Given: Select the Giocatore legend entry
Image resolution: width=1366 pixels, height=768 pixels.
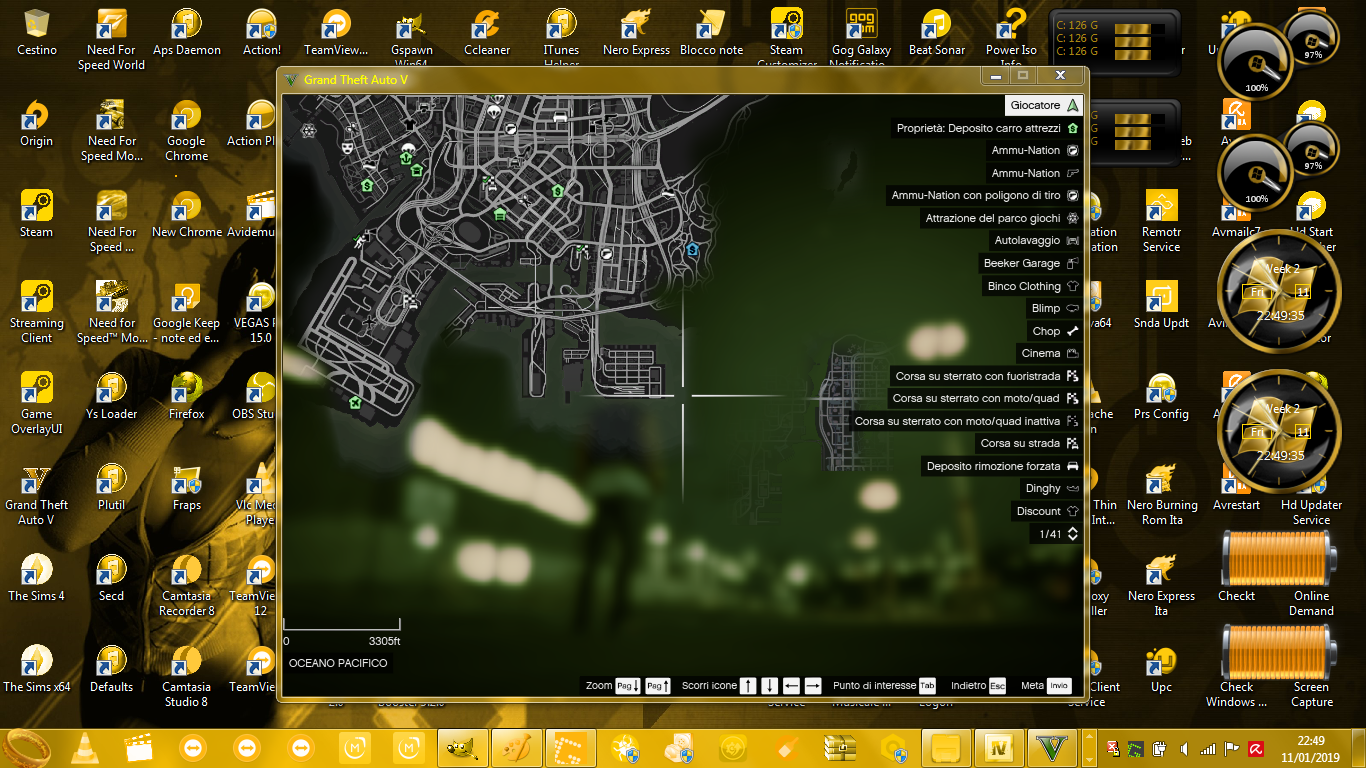Looking at the screenshot, I should [1044, 105].
